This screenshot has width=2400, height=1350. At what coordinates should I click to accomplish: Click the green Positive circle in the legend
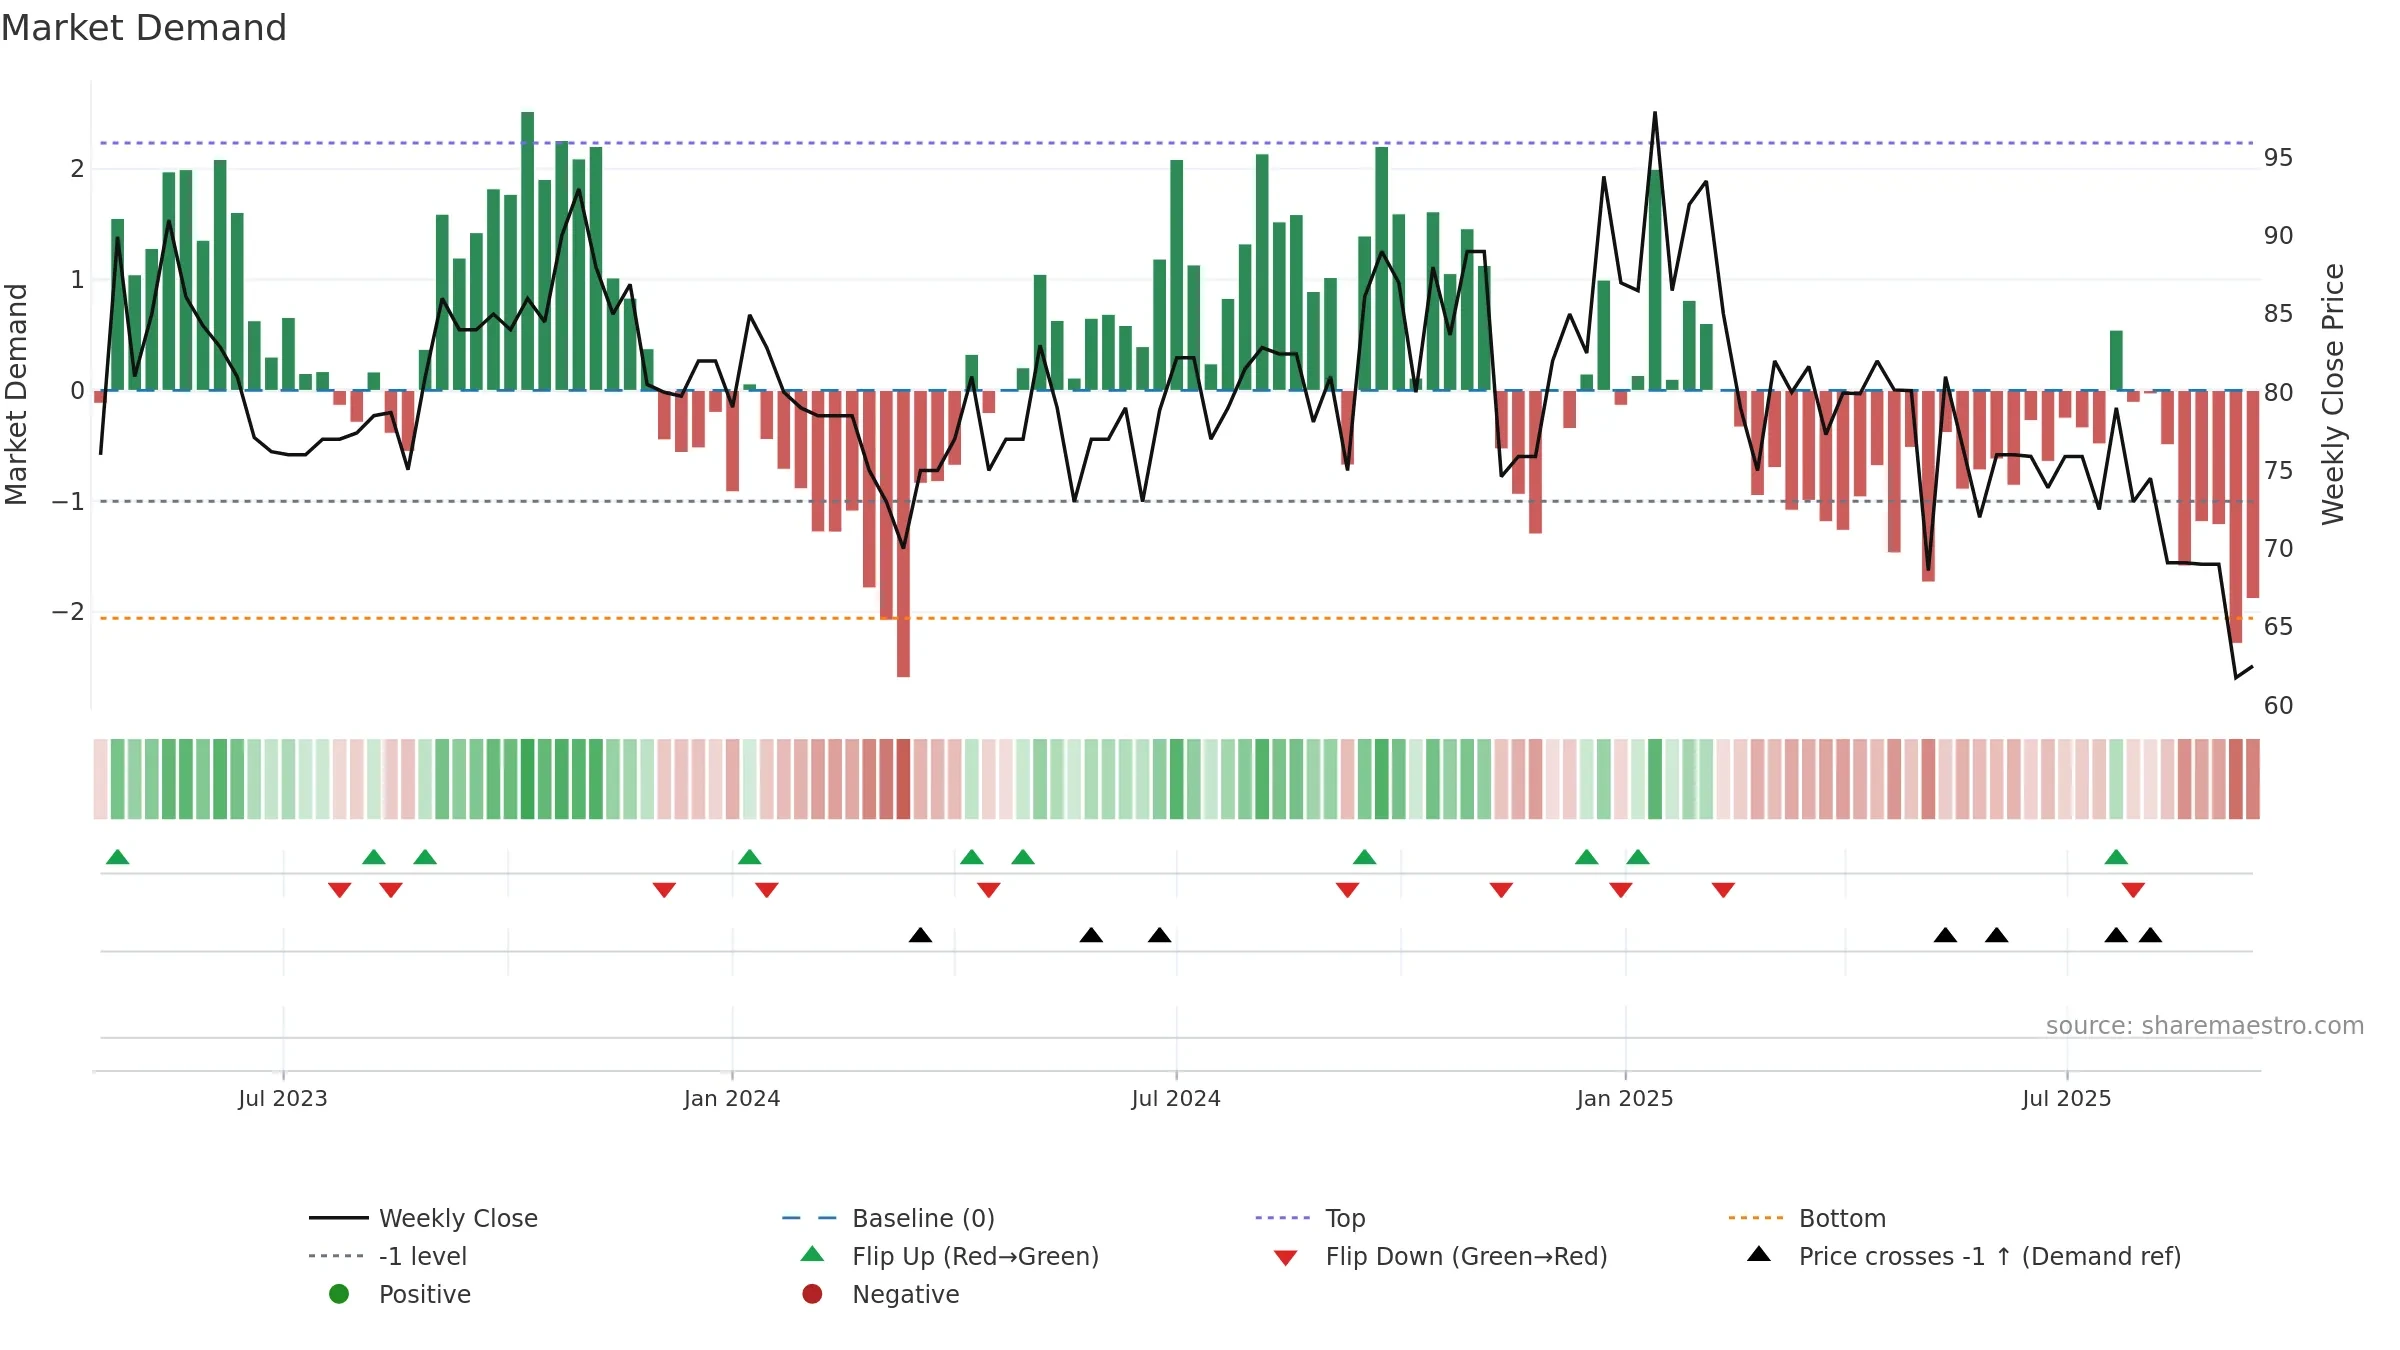coord(339,1294)
